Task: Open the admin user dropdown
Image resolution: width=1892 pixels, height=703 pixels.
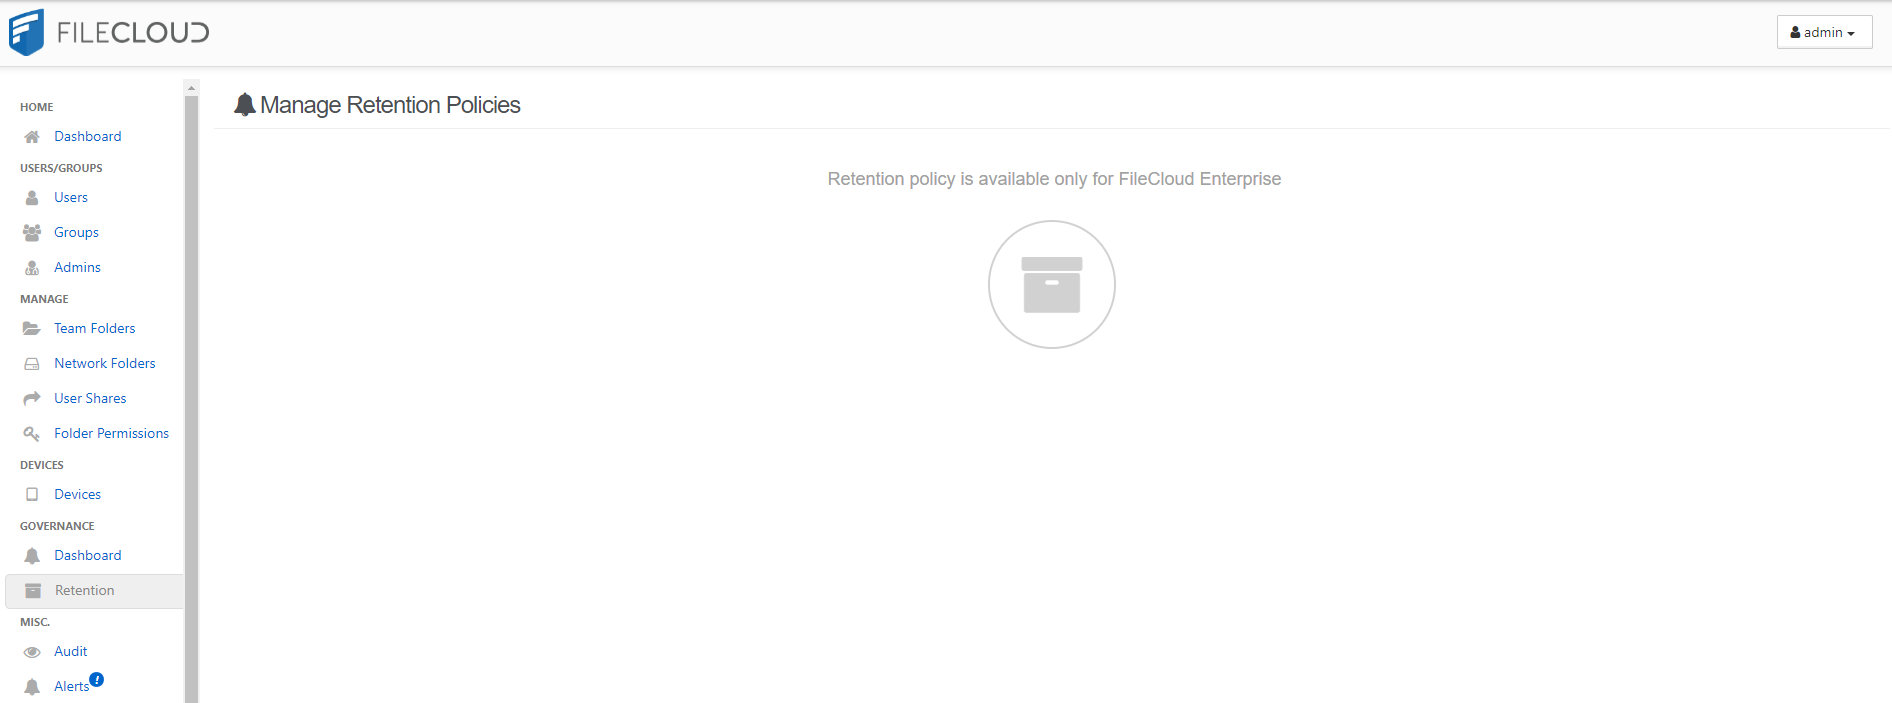Action: (x=1823, y=32)
